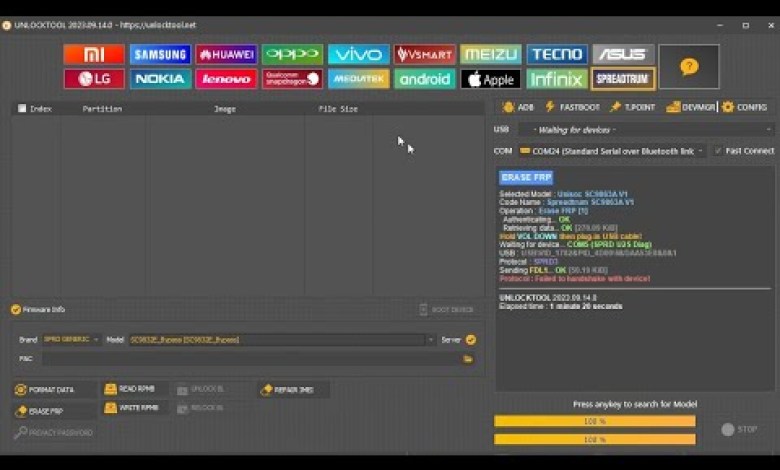Click the PAC file path field
780x470 pixels.
point(252,359)
